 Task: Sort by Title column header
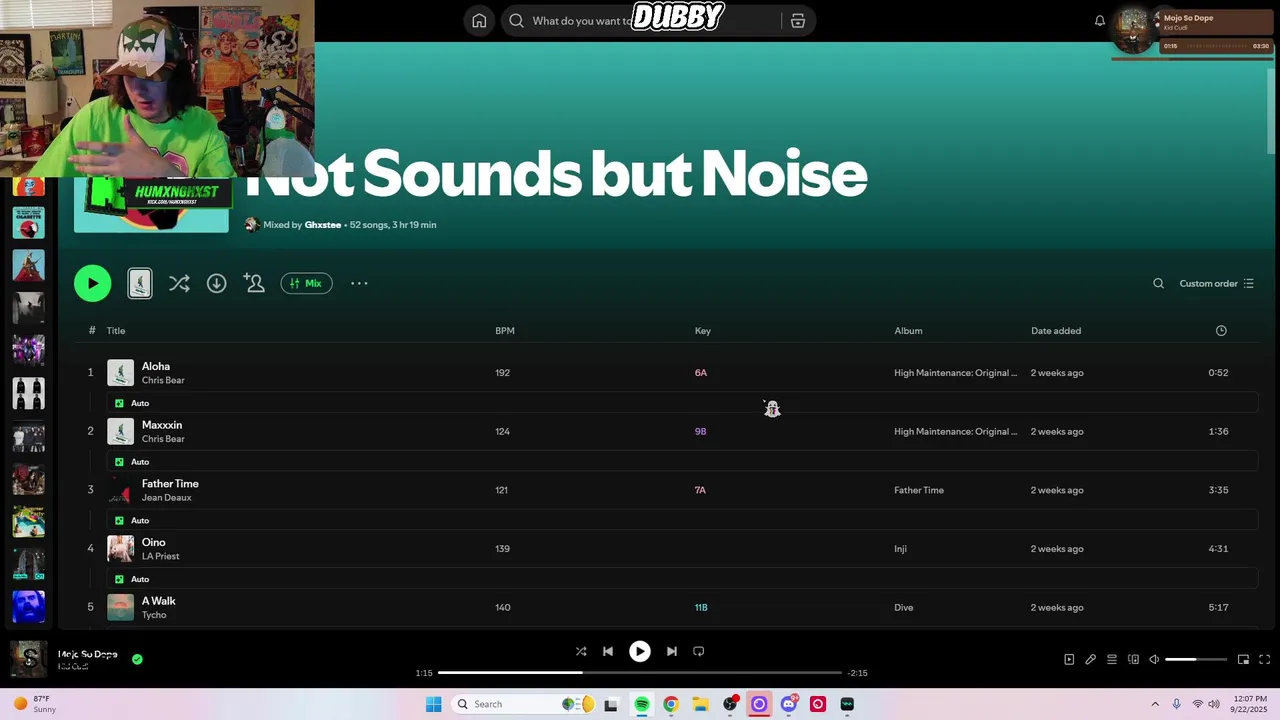(116, 331)
